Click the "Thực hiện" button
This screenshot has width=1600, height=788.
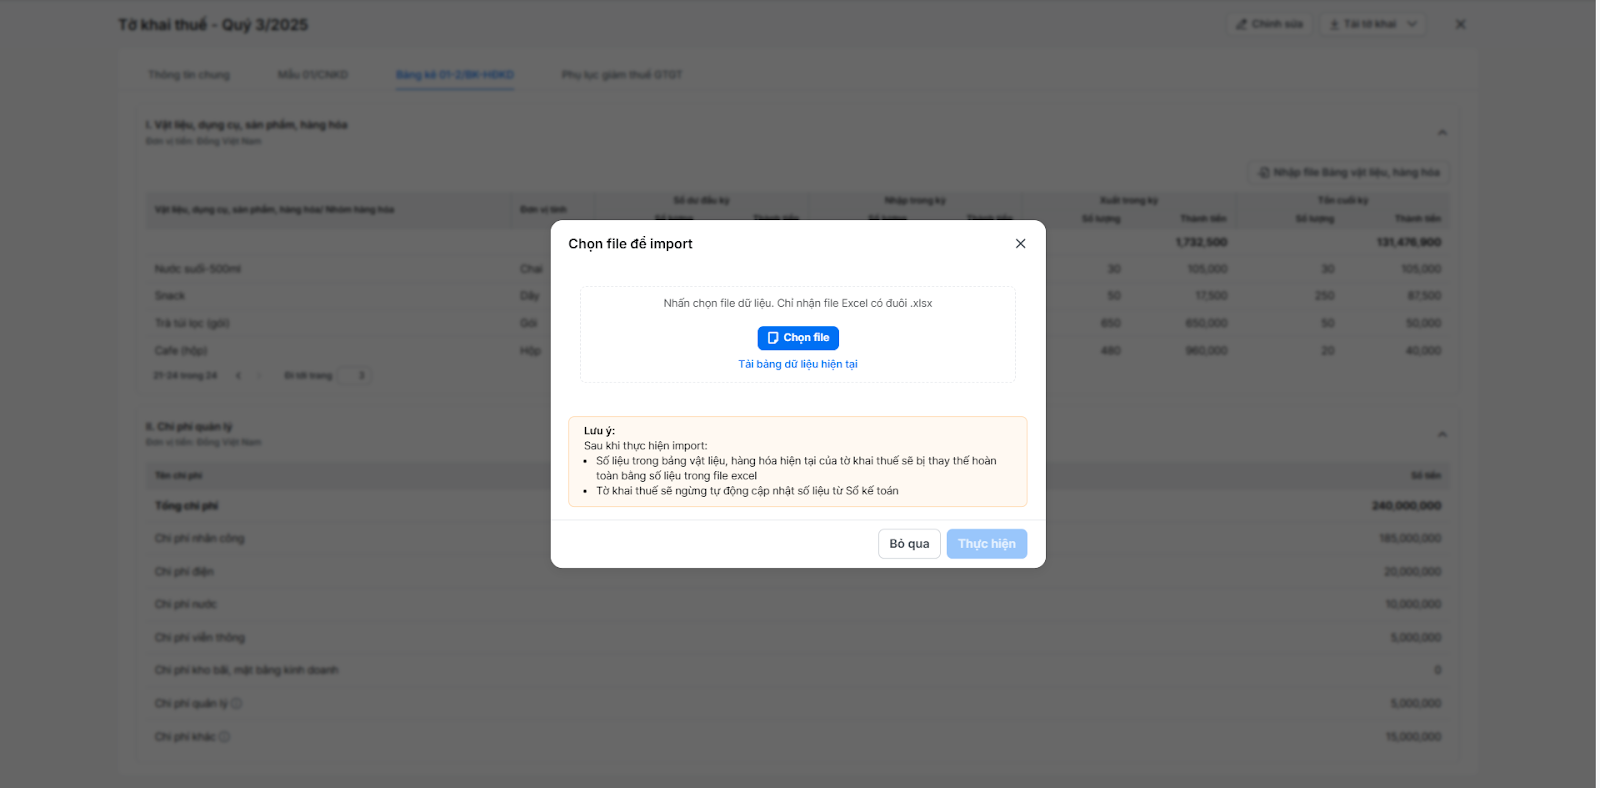tap(986, 544)
